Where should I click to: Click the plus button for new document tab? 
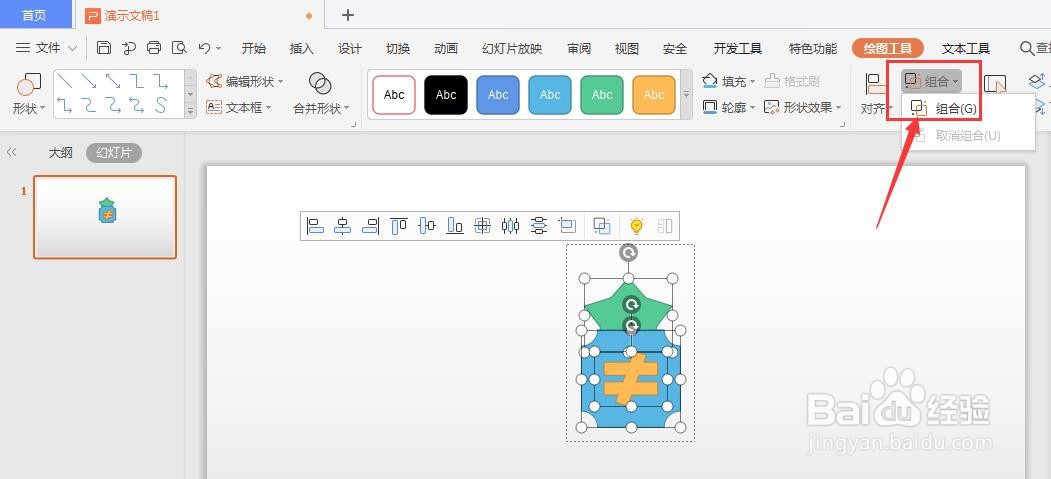coord(347,15)
